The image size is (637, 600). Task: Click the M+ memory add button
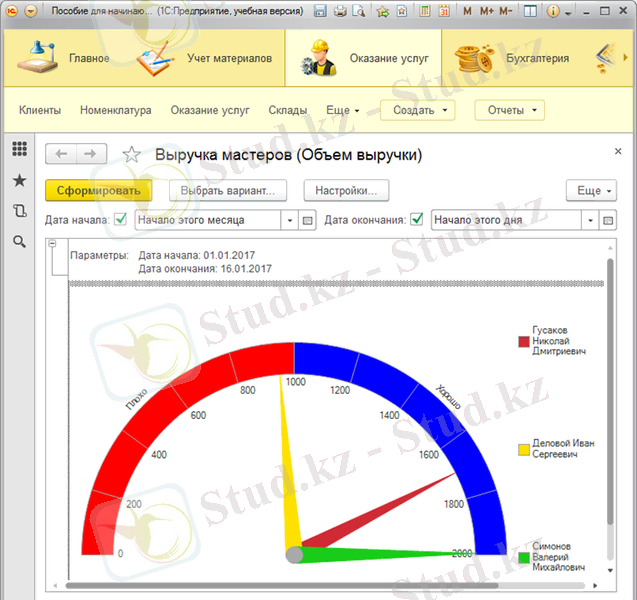click(486, 11)
